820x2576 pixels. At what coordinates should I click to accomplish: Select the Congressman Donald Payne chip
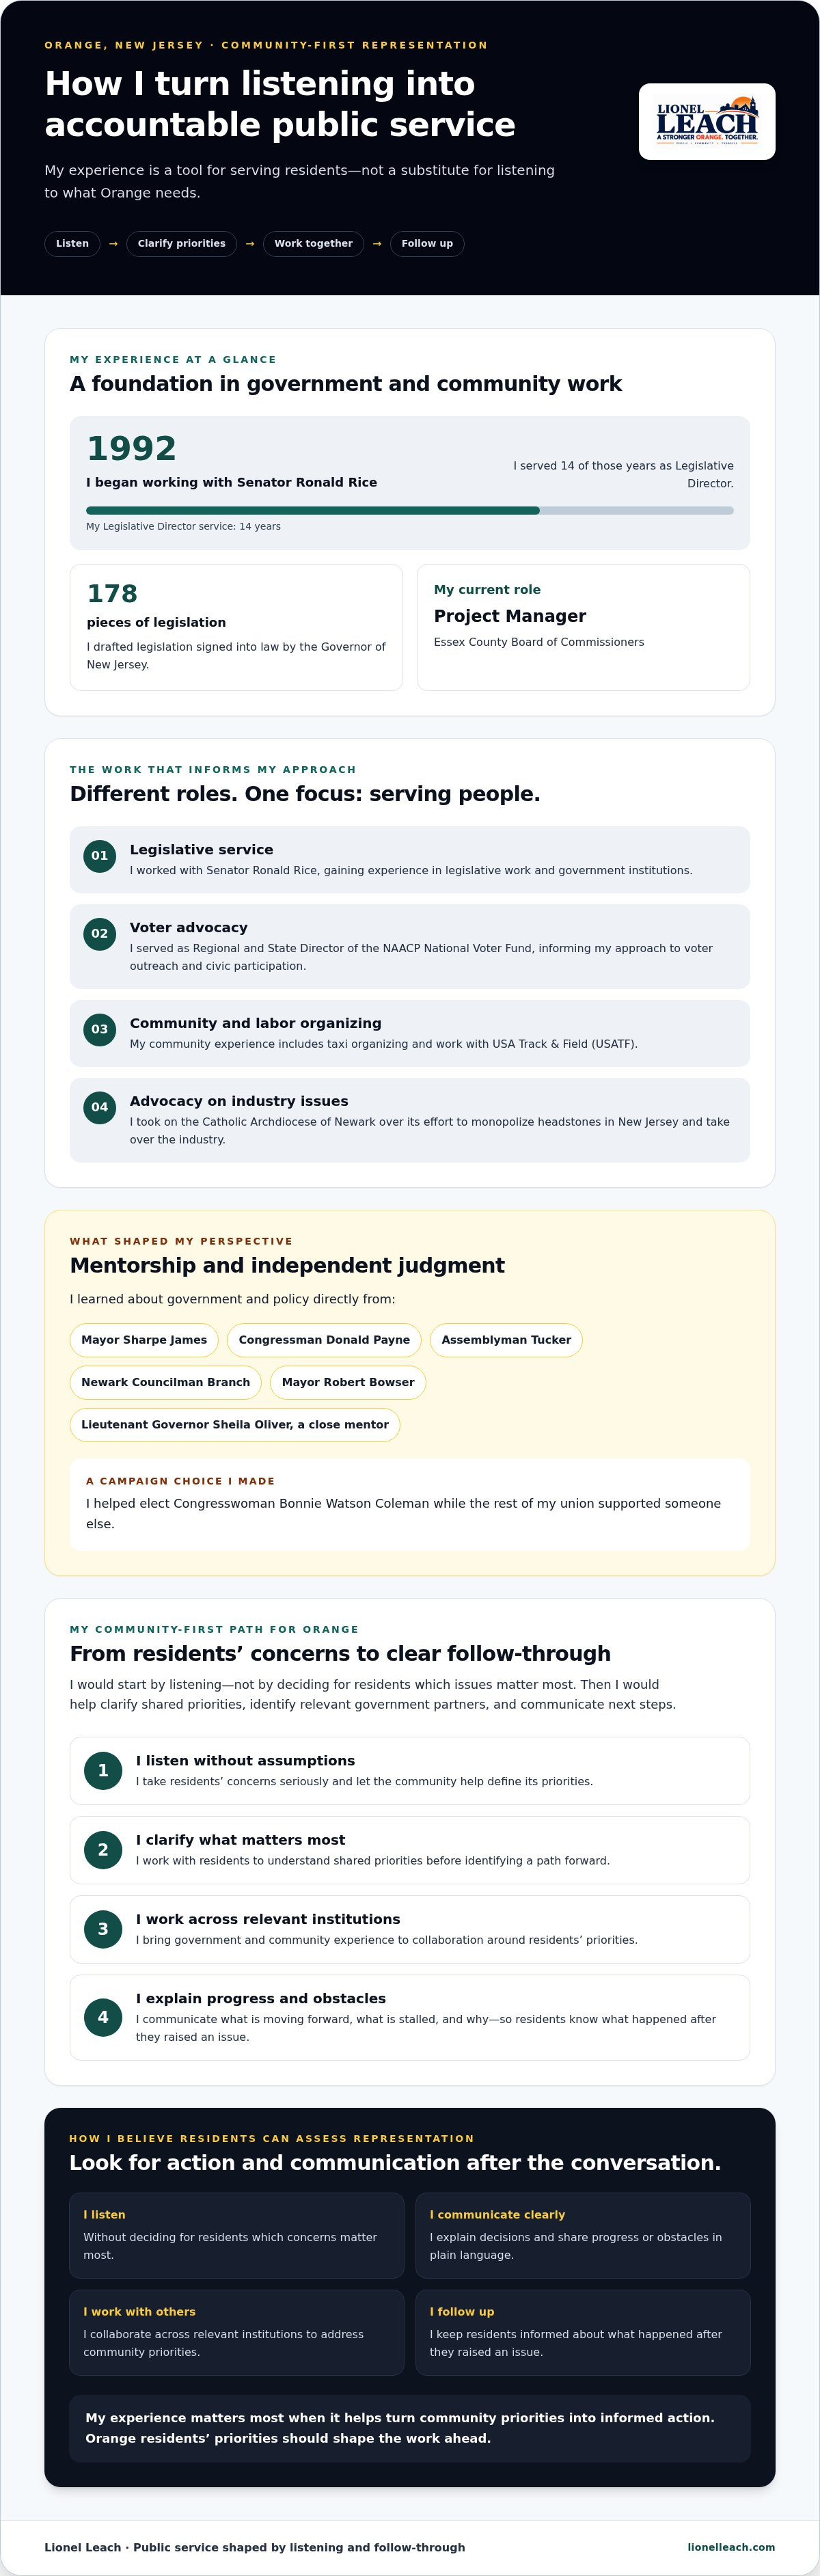[324, 1340]
